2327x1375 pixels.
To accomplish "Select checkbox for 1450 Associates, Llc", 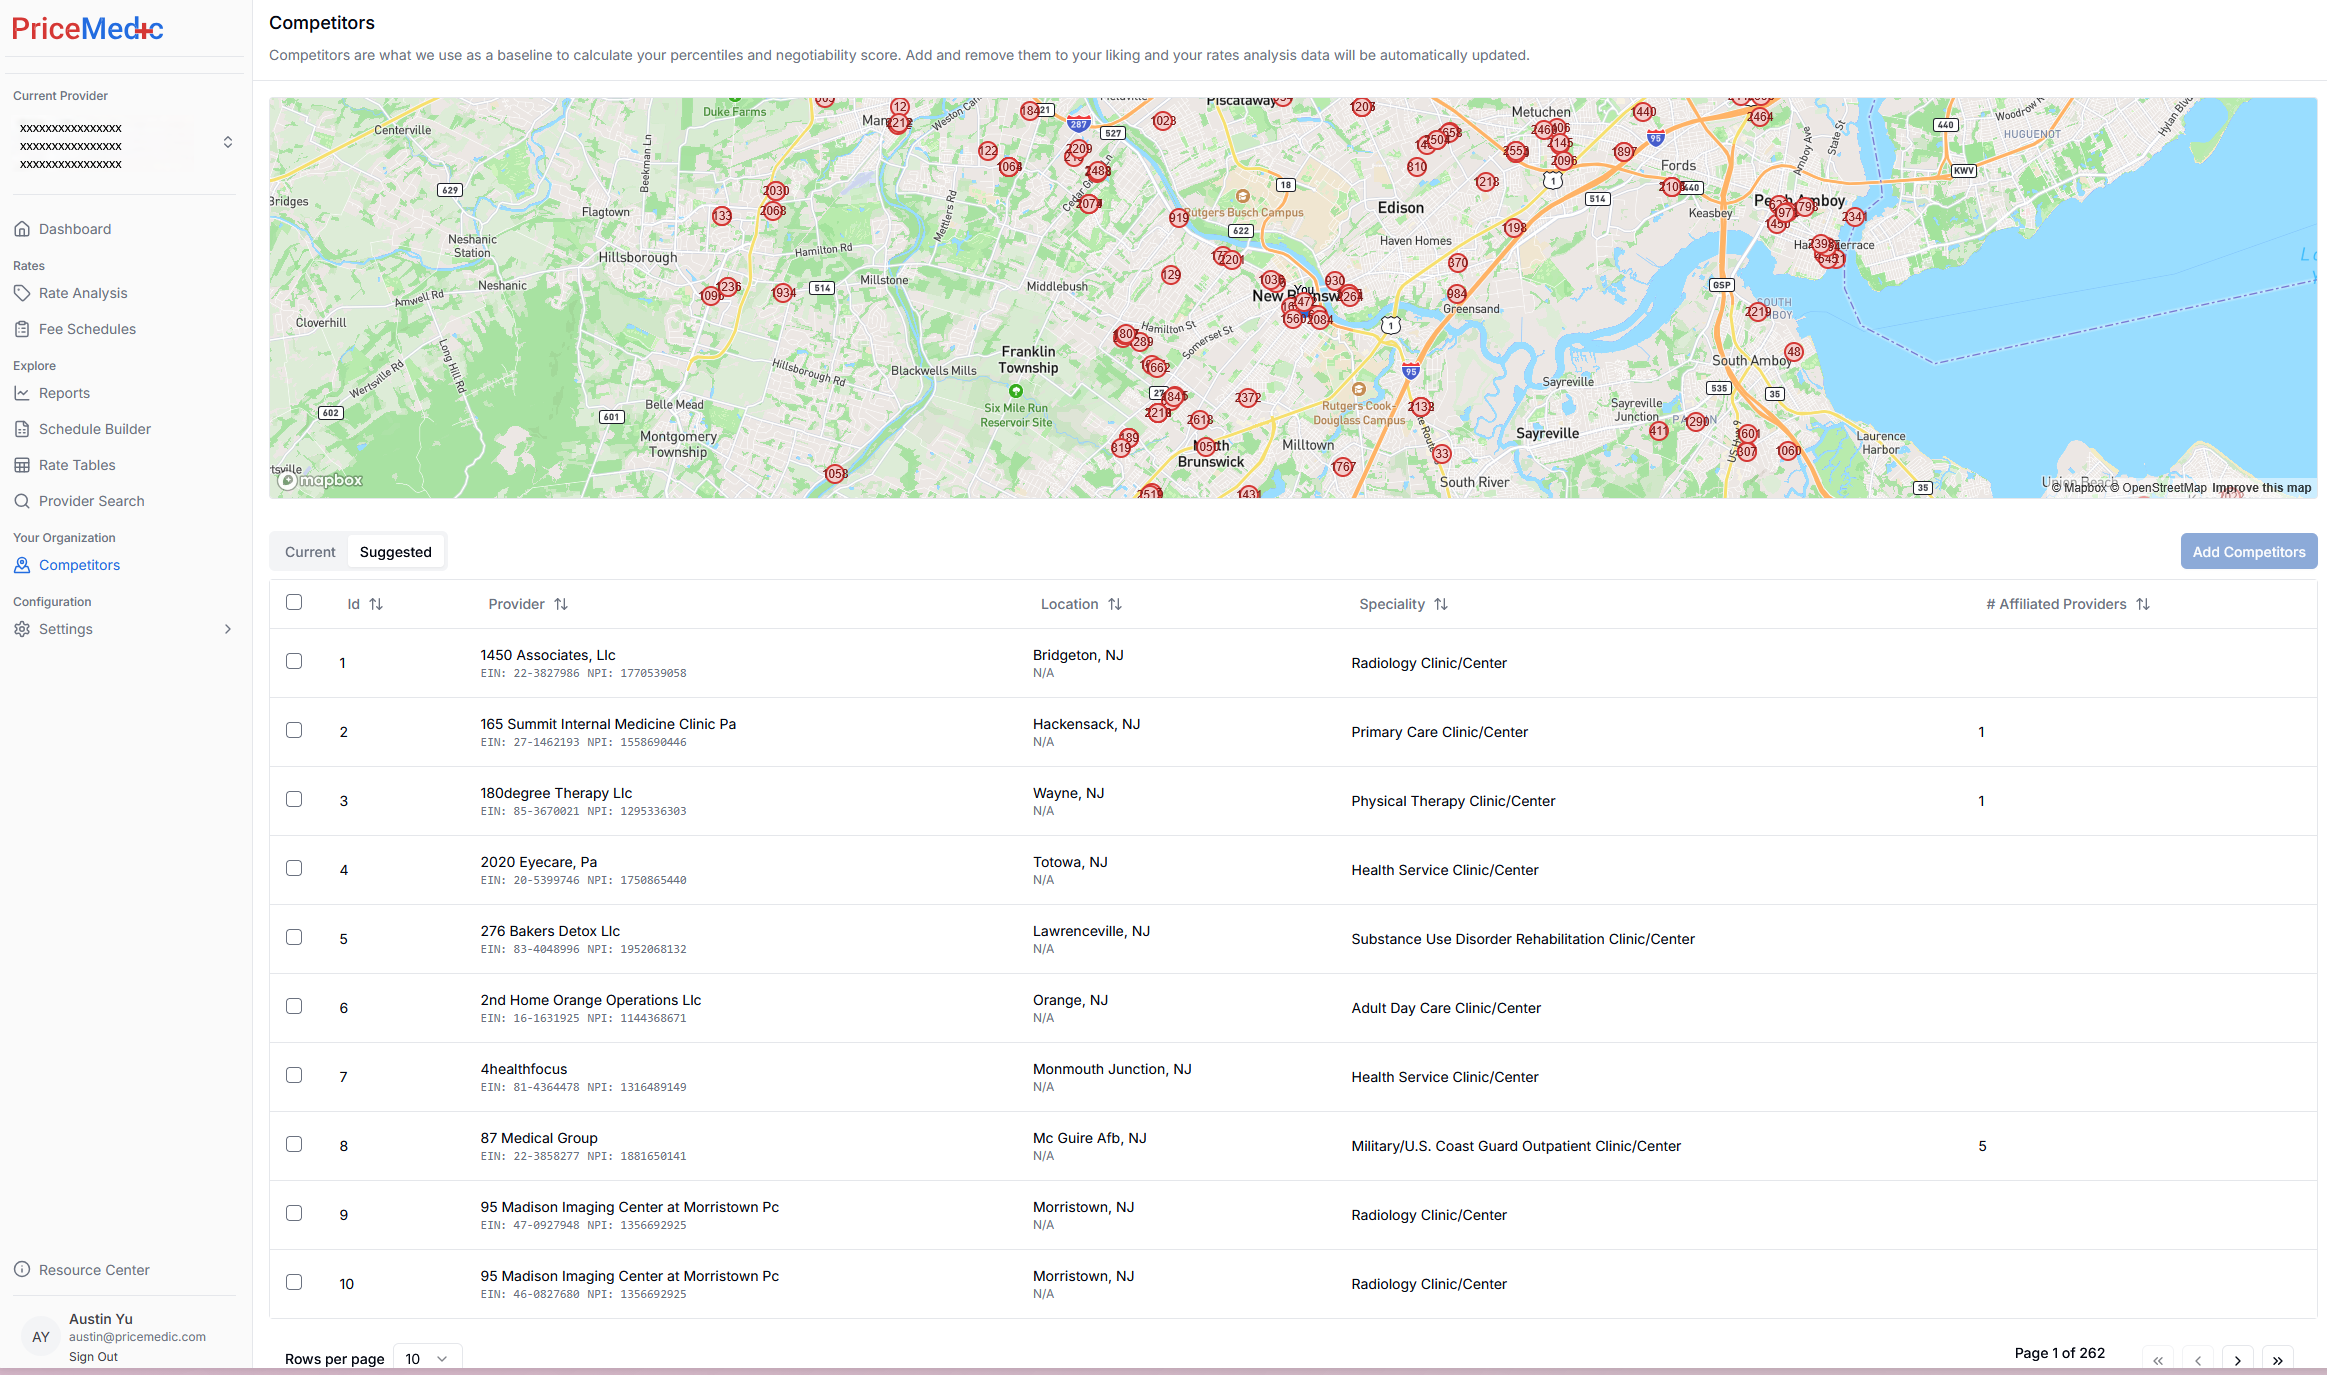I will click(x=294, y=661).
